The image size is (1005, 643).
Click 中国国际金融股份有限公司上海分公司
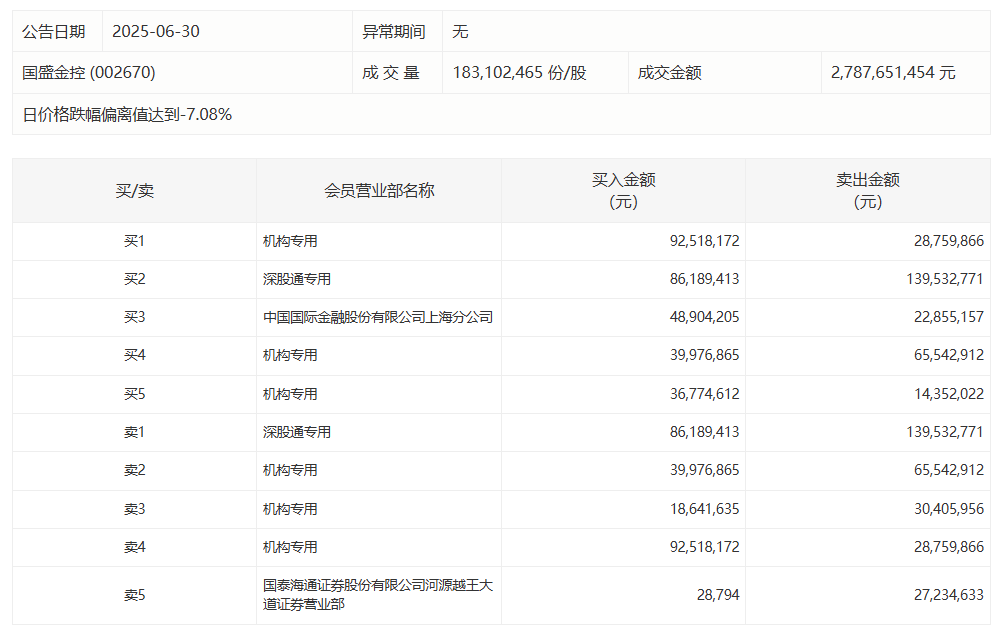(x=378, y=317)
